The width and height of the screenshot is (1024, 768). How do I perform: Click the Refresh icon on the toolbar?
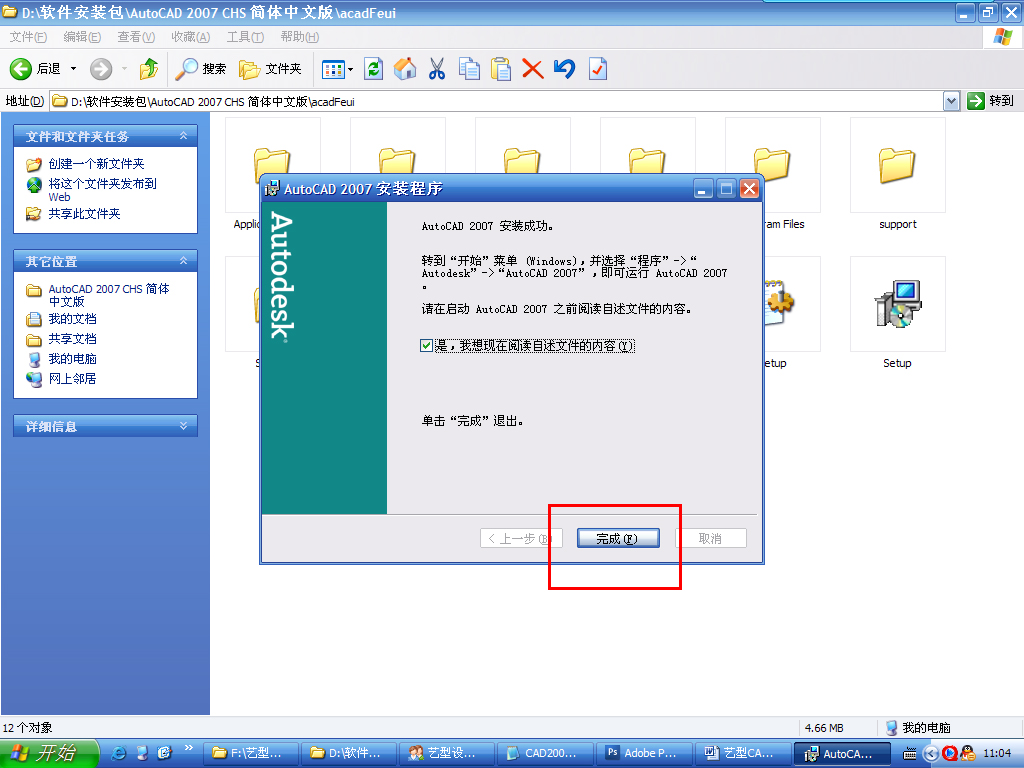pos(372,69)
